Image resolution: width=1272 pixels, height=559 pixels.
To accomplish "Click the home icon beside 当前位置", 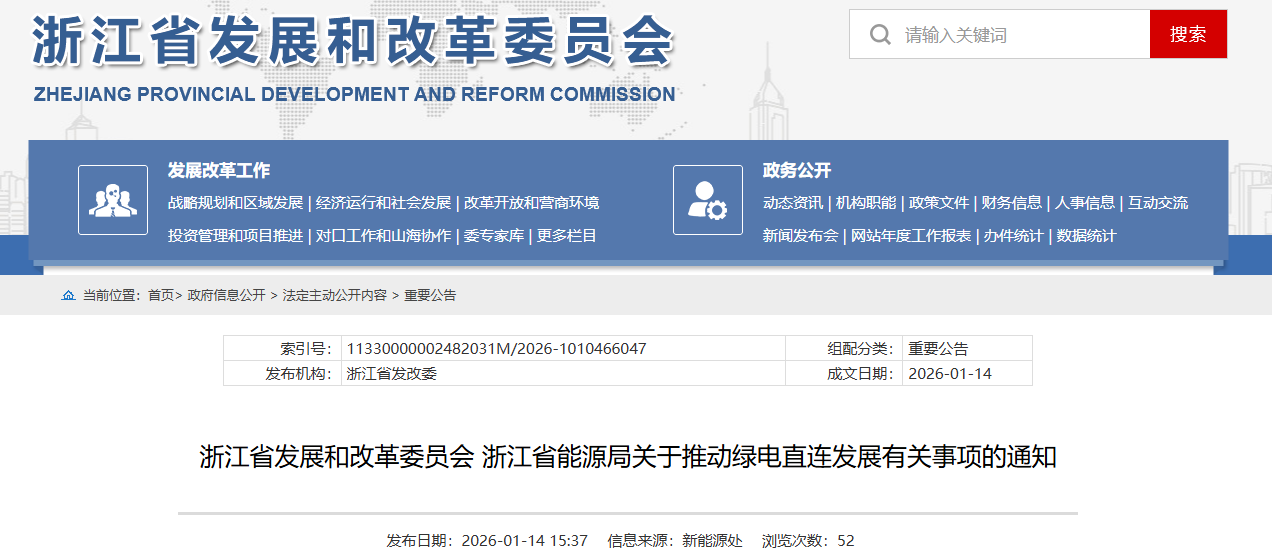I will click(x=68, y=296).
